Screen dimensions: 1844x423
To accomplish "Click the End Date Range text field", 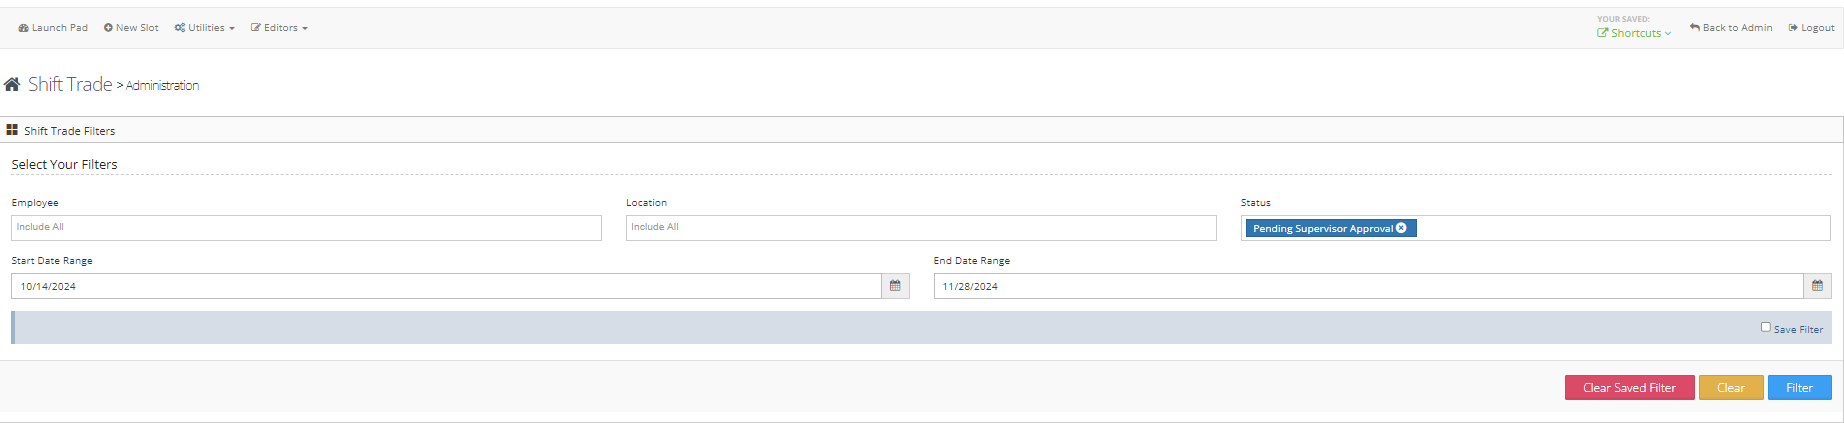I will pyautogui.click(x=1367, y=286).
